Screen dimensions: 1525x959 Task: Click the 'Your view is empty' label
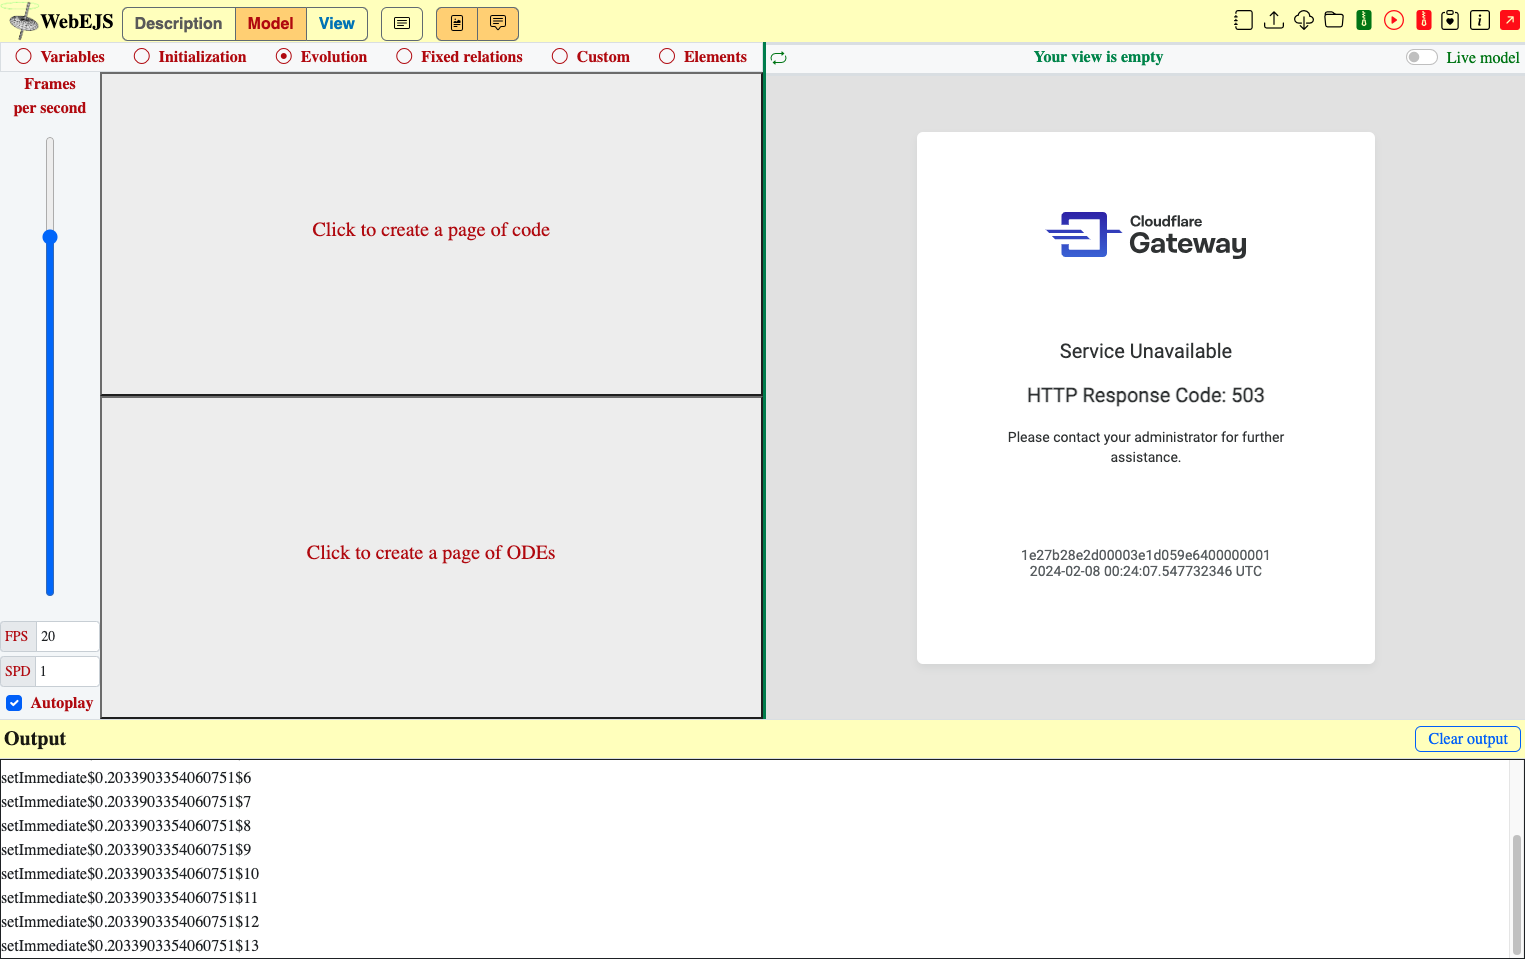pos(1098,57)
